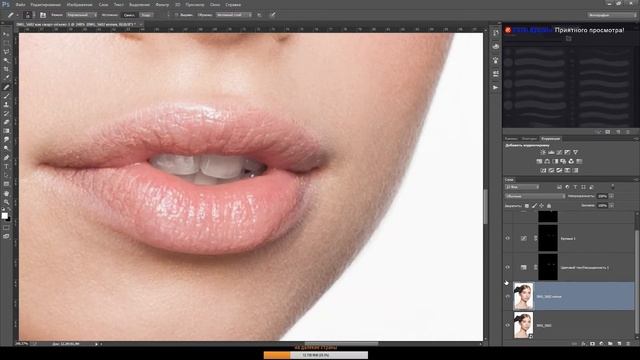This screenshot has height=360, width=640.
Task: Add a Threshold adjustment
Action: [x=559, y=170]
